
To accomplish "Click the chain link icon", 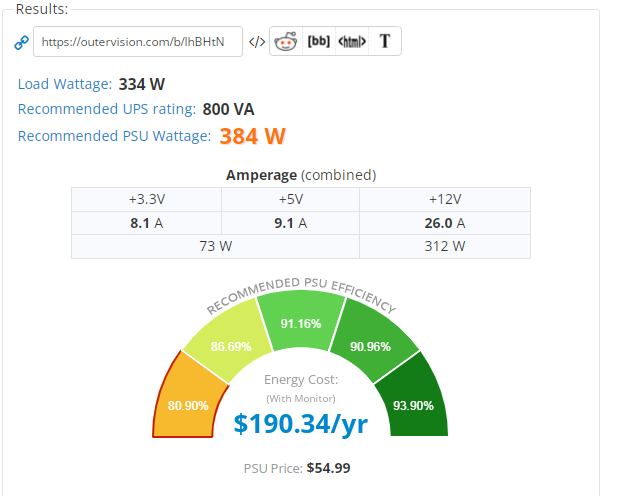I will (x=21, y=43).
